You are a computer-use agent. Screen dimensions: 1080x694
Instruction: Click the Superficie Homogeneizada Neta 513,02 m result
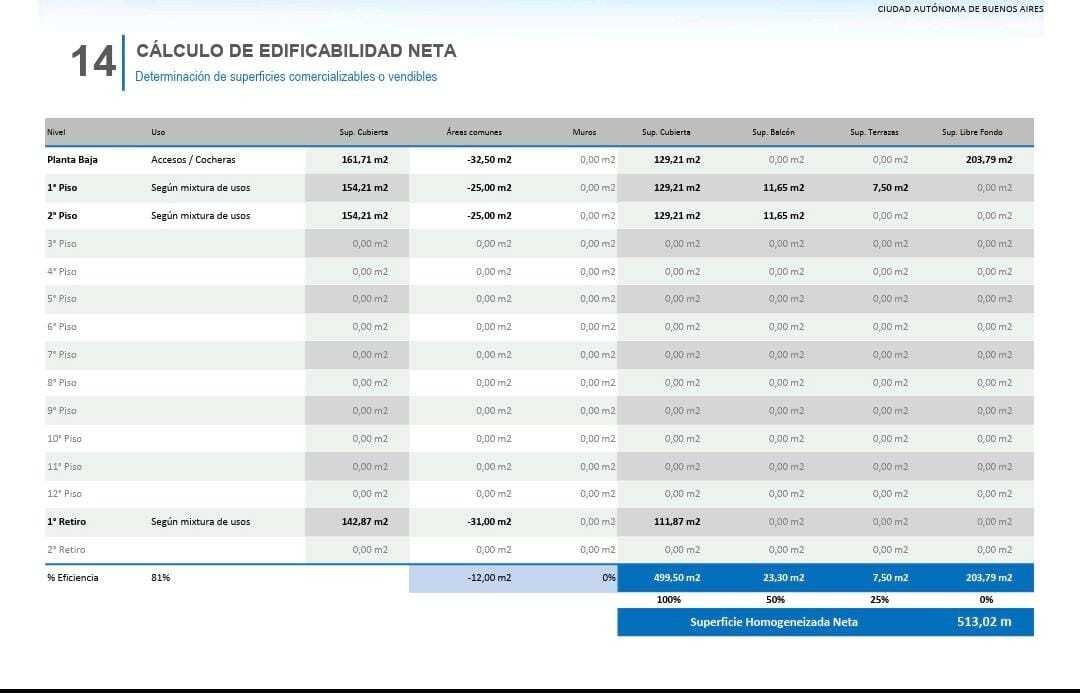point(983,622)
